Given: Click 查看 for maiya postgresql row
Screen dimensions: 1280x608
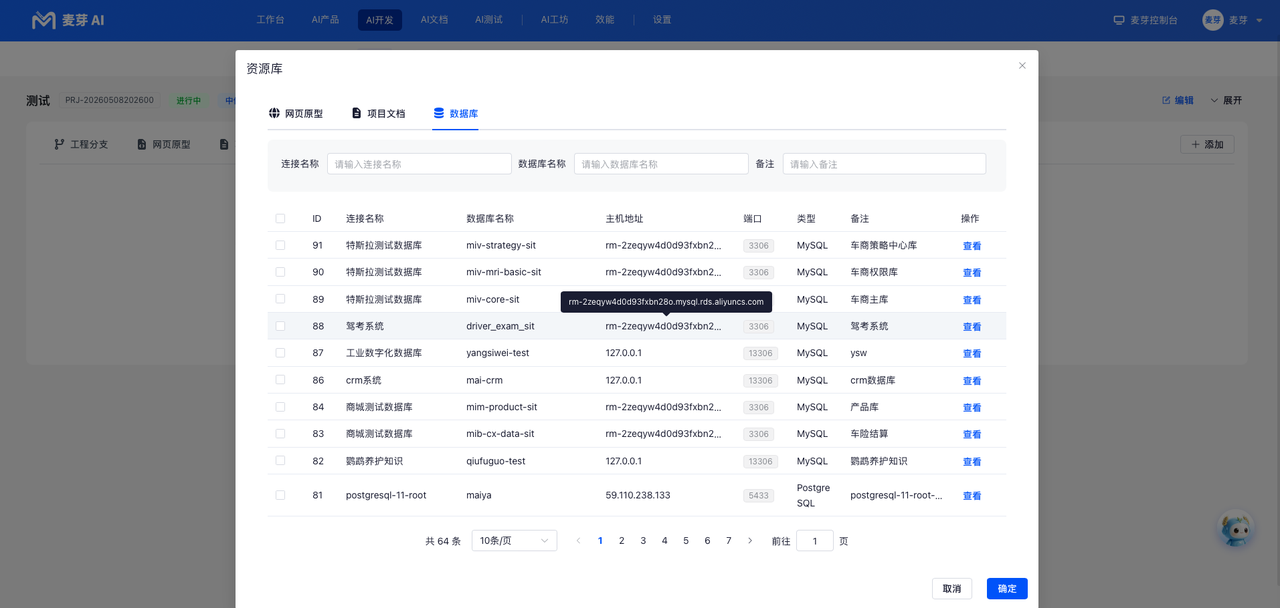Looking at the screenshot, I should click(x=972, y=496).
